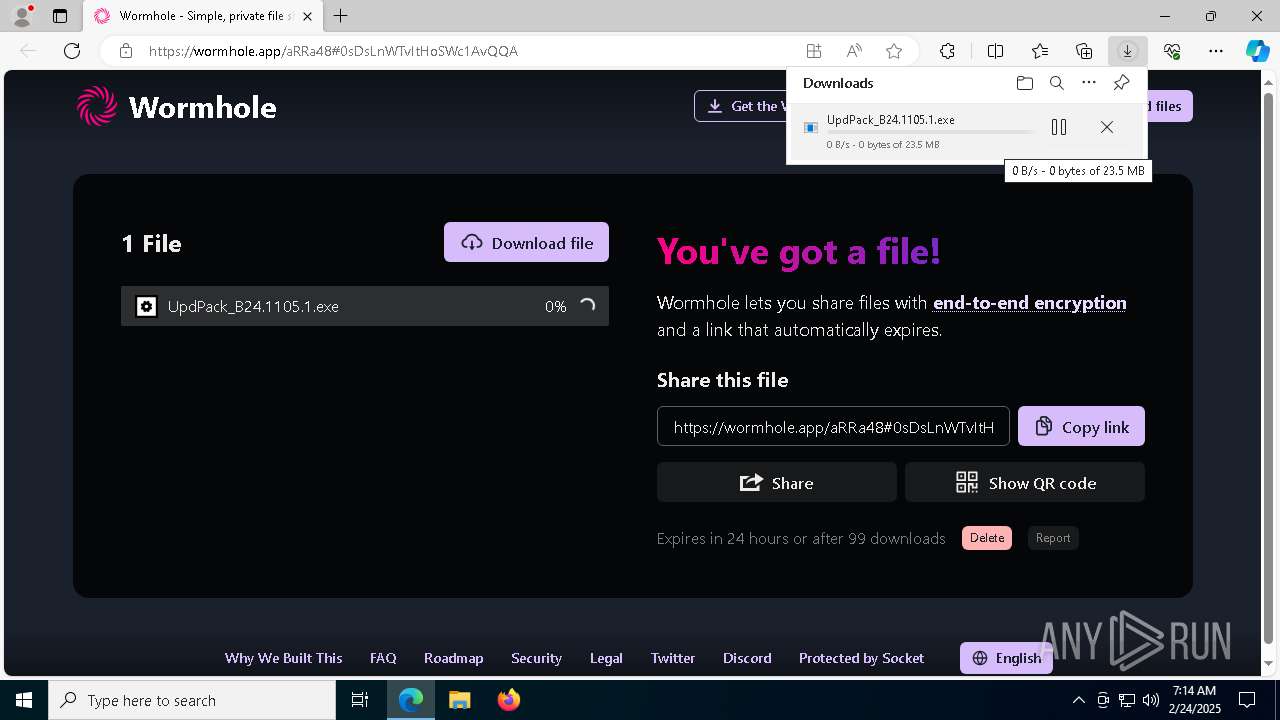Click the Wormhole logo
The height and width of the screenshot is (720, 1280).
tap(176, 106)
